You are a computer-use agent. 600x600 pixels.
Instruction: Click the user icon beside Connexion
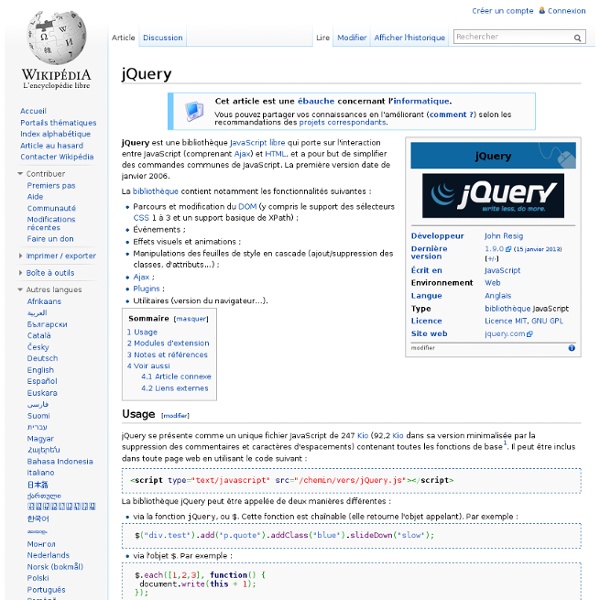coord(542,10)
